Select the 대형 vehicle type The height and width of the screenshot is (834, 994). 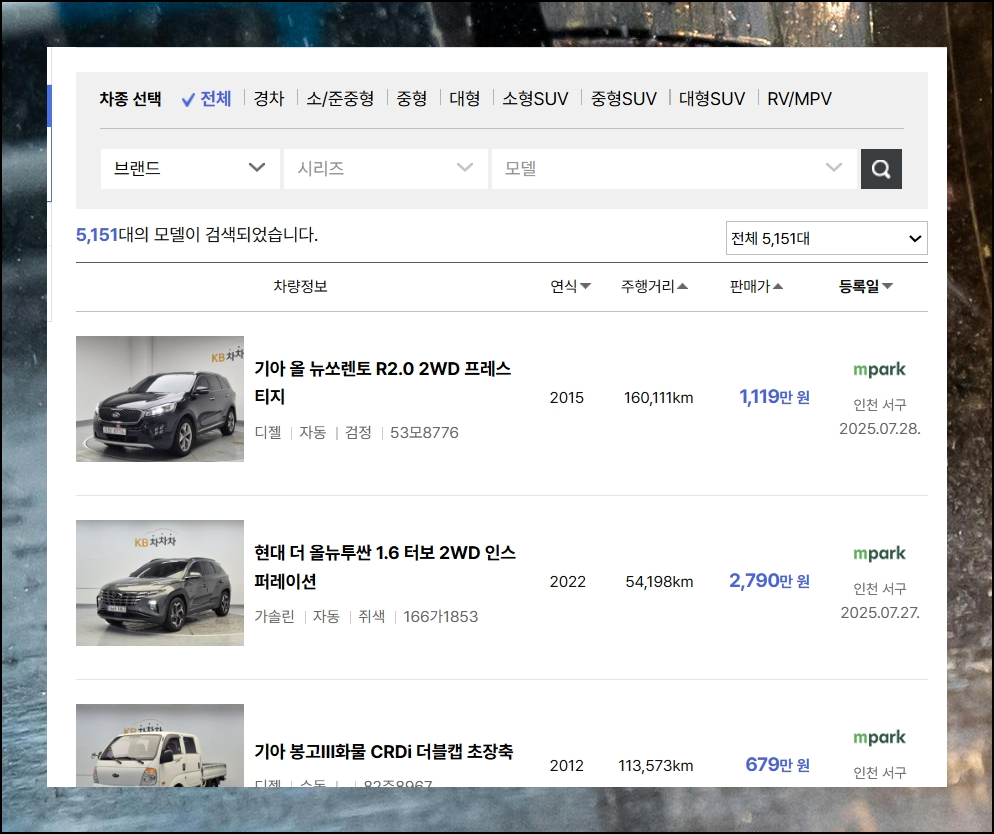point(465,99)
